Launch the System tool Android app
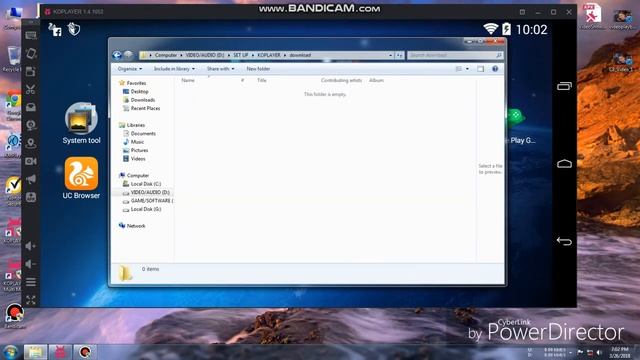The image size is (640, 360). (x=81, y=123)
